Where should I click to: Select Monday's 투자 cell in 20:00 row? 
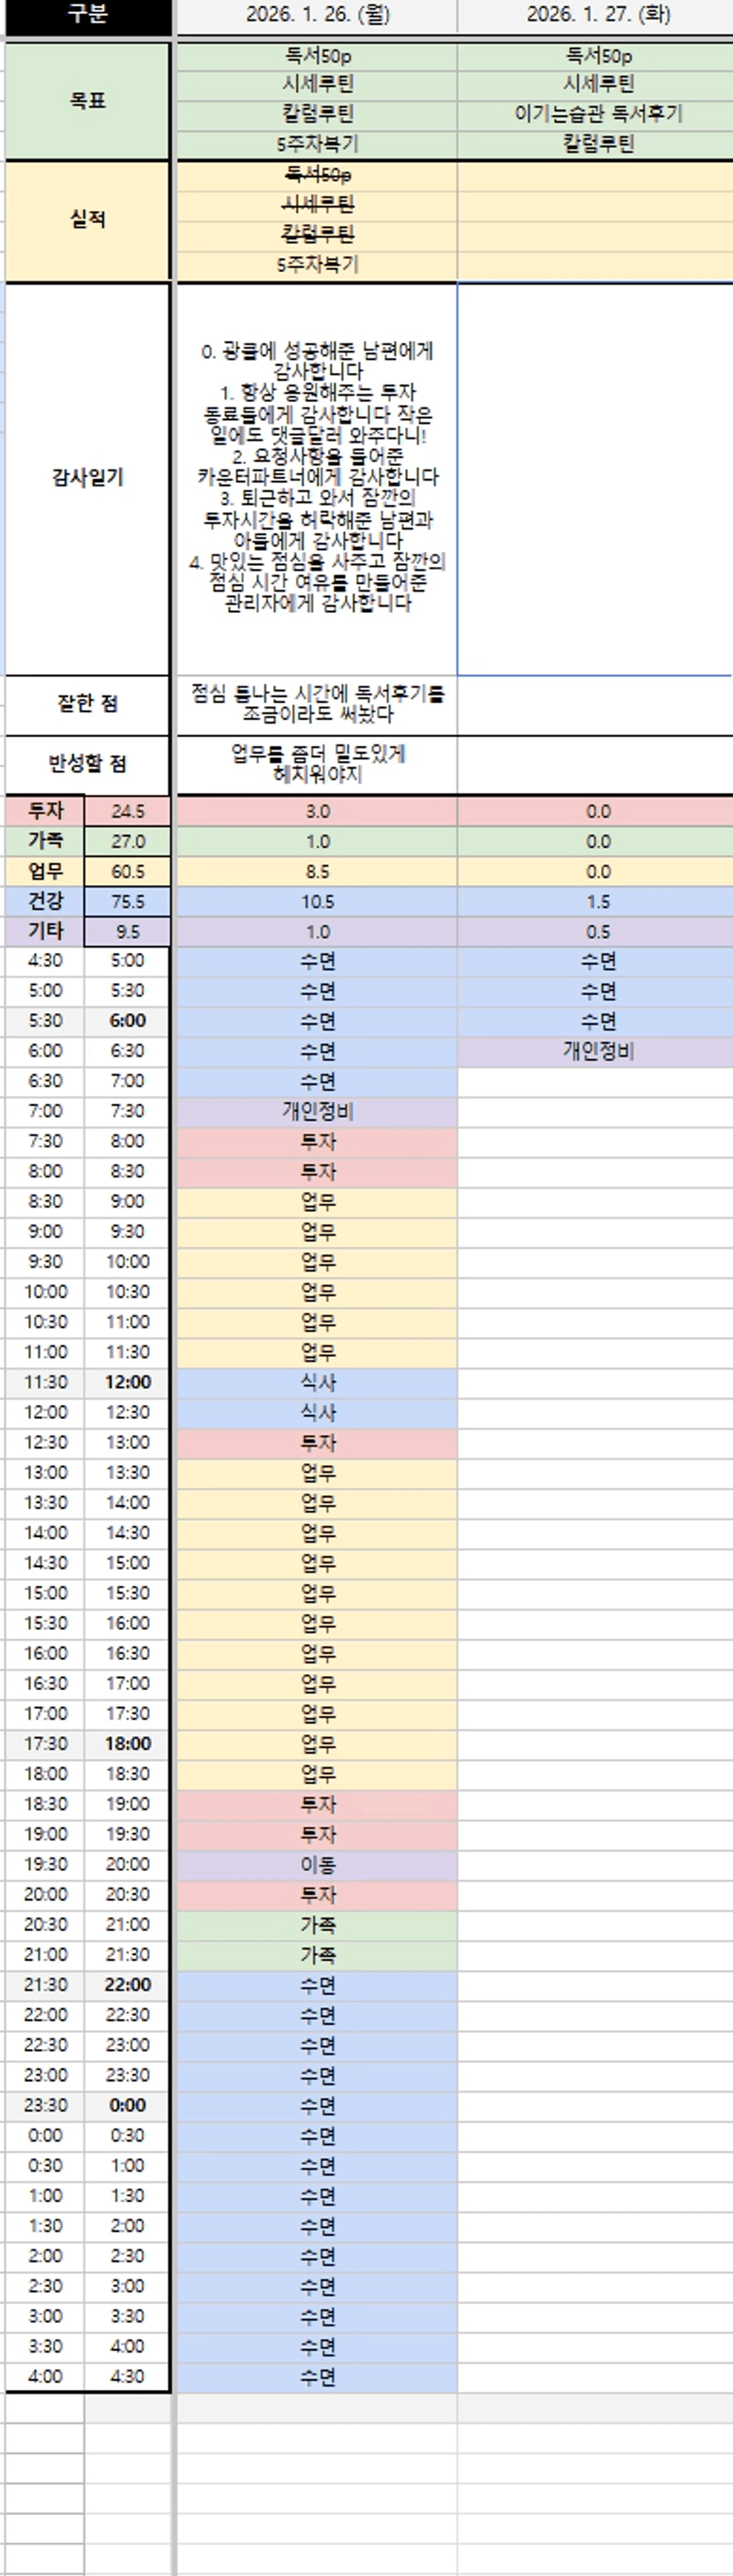[x=317, y=1895]
